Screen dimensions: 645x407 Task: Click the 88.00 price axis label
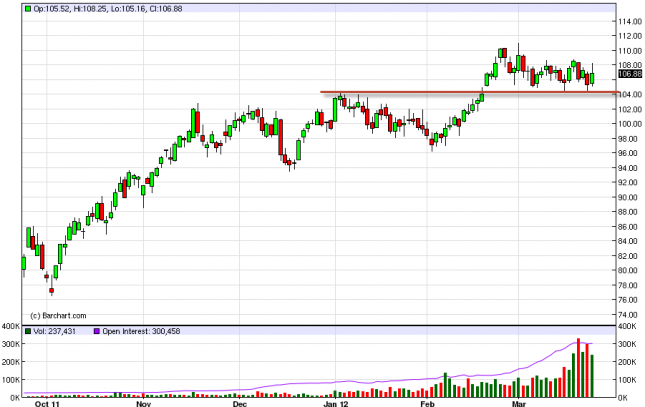click(630, 212)
